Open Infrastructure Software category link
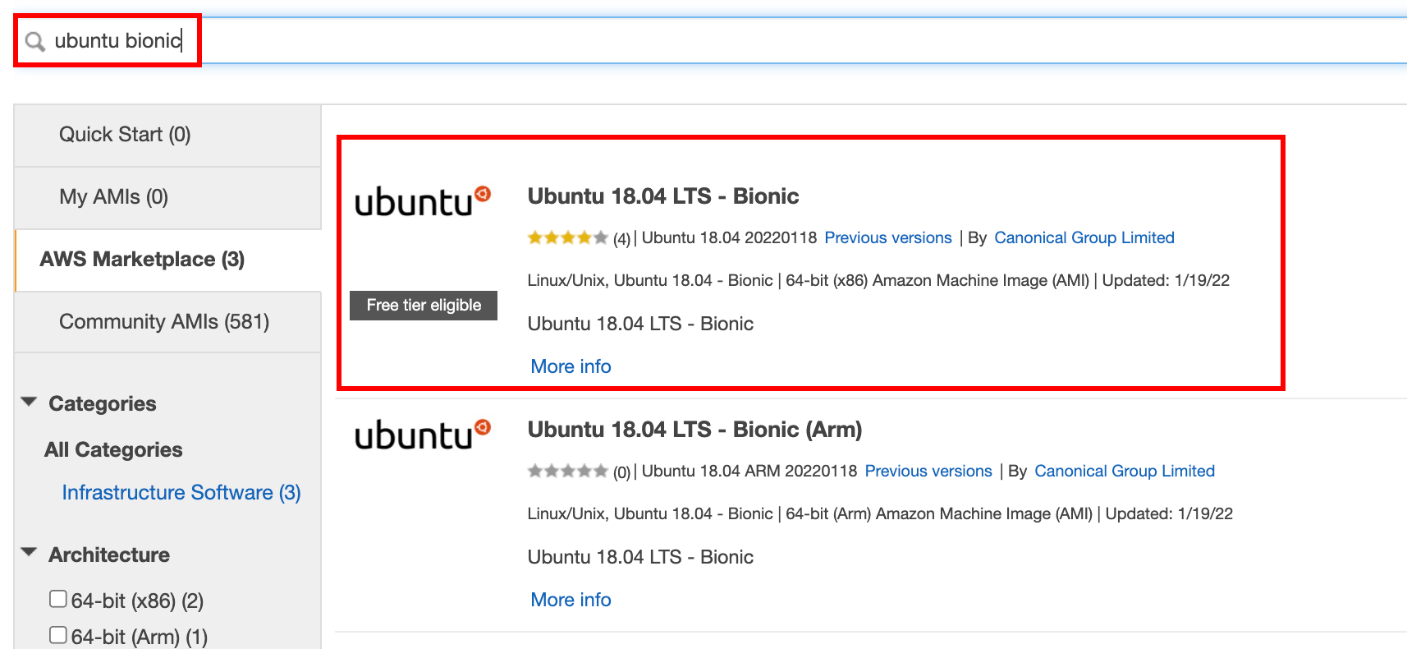 click(181, 492)
